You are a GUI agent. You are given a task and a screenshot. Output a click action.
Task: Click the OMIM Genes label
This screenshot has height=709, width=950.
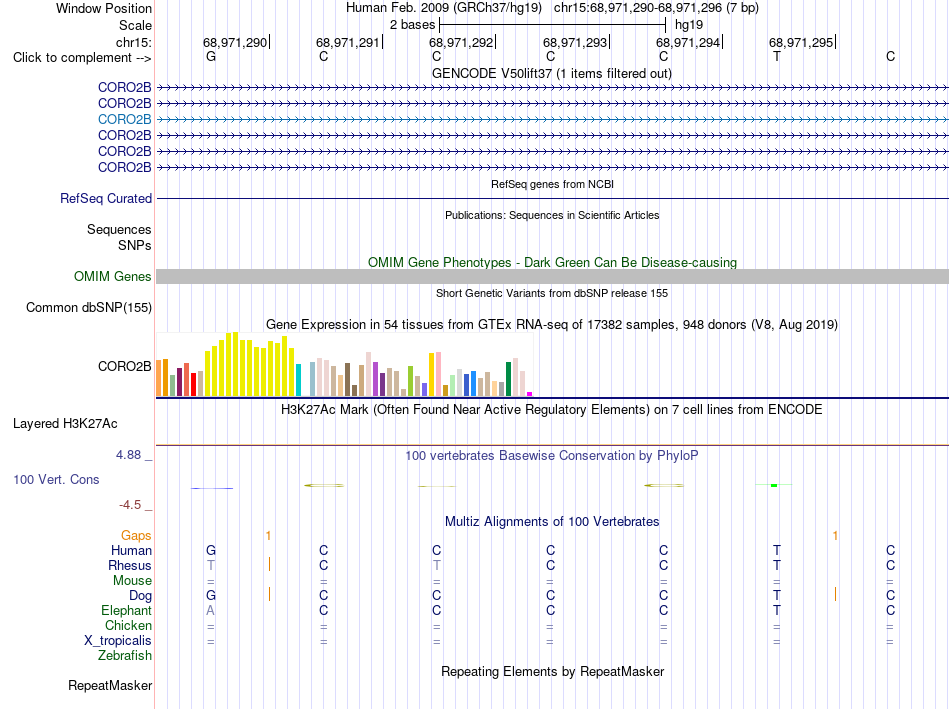tap(112, 276)
